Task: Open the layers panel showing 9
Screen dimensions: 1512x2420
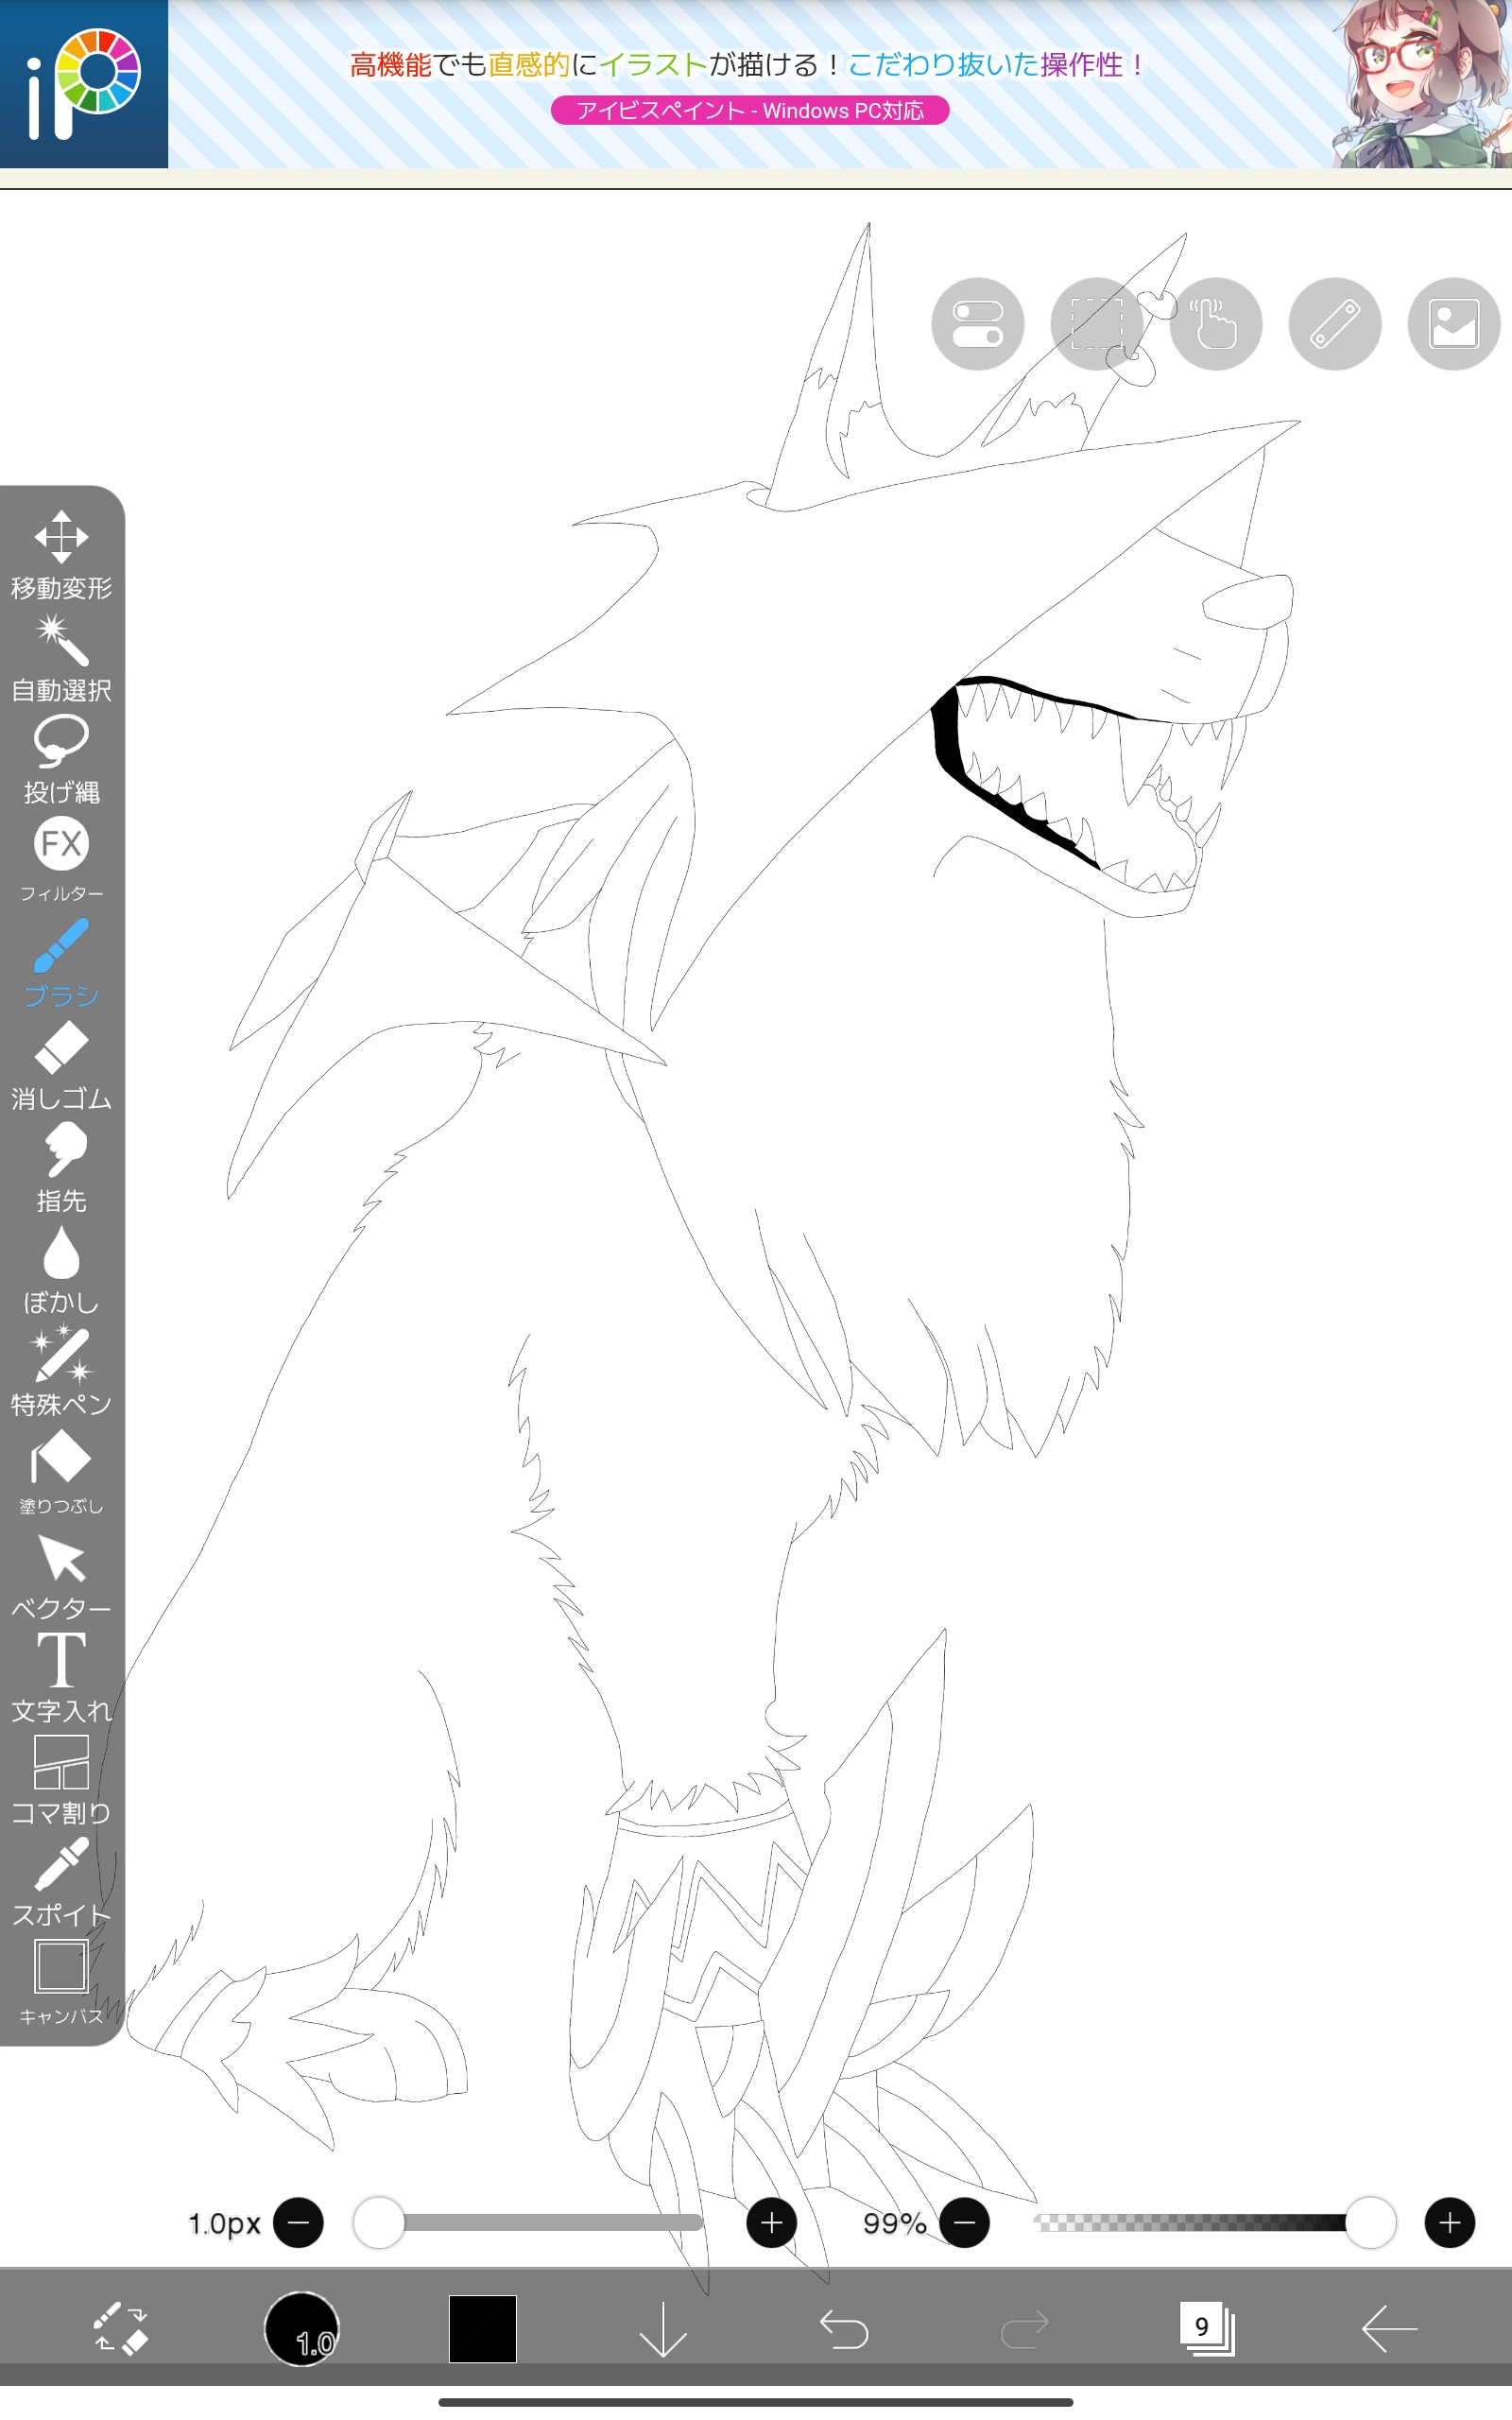Action: (x=1206, y=2329)
